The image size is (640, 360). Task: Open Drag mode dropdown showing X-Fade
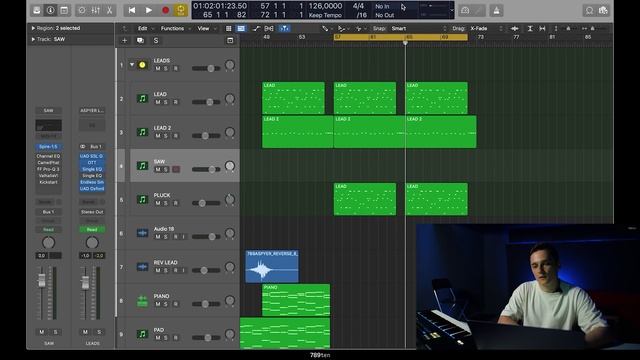[486, 29]
